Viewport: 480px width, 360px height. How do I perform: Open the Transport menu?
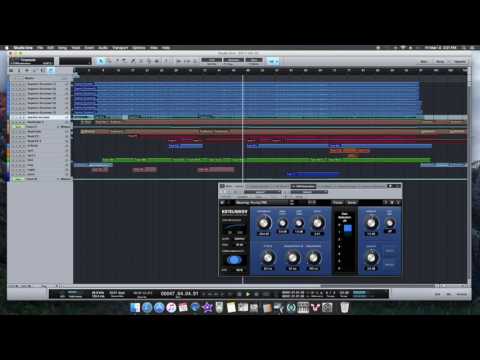tap(120, 48)
